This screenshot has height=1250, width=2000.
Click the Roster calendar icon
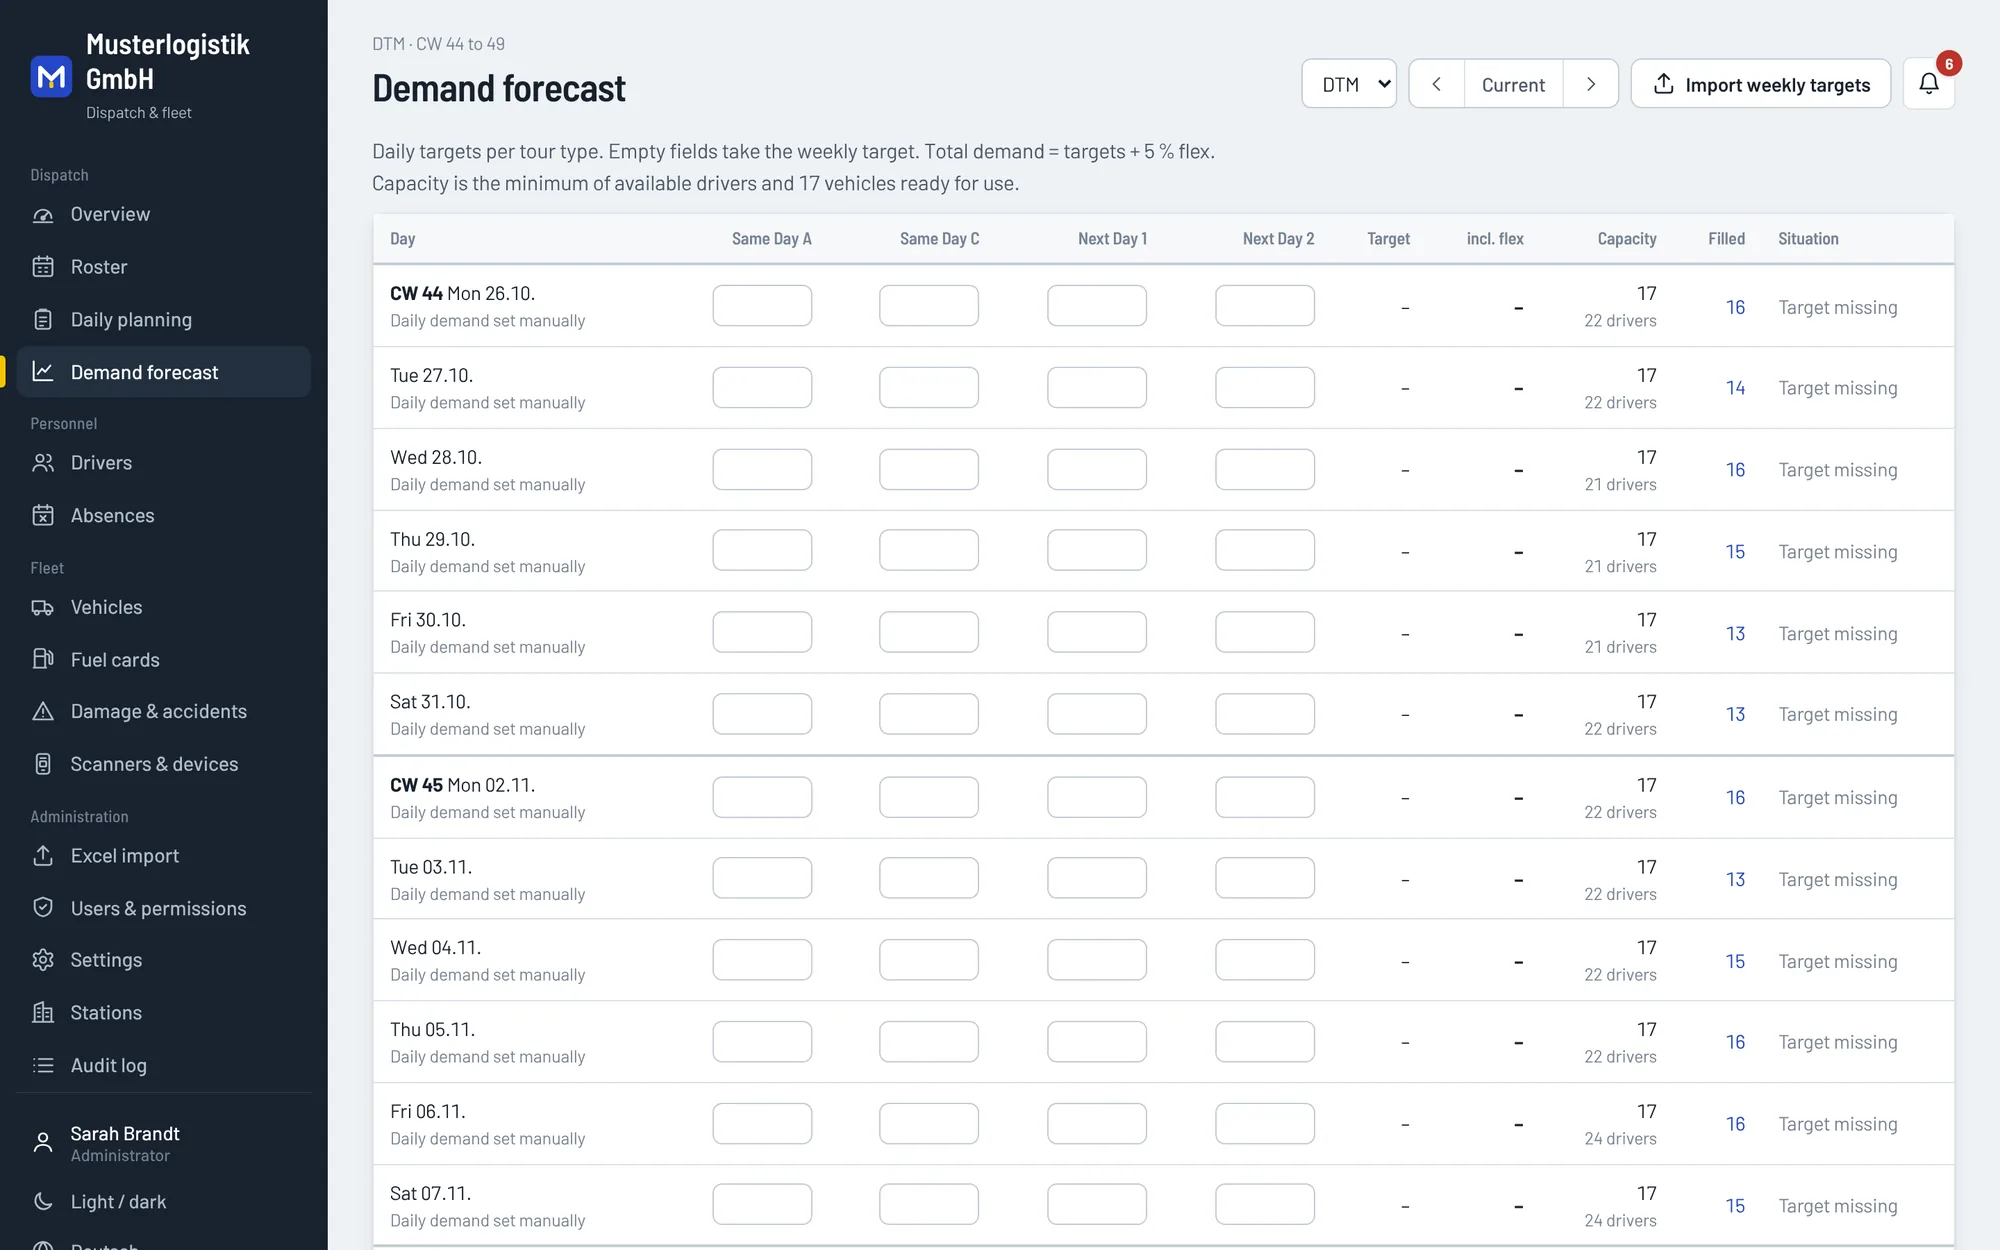click(43, 267)
